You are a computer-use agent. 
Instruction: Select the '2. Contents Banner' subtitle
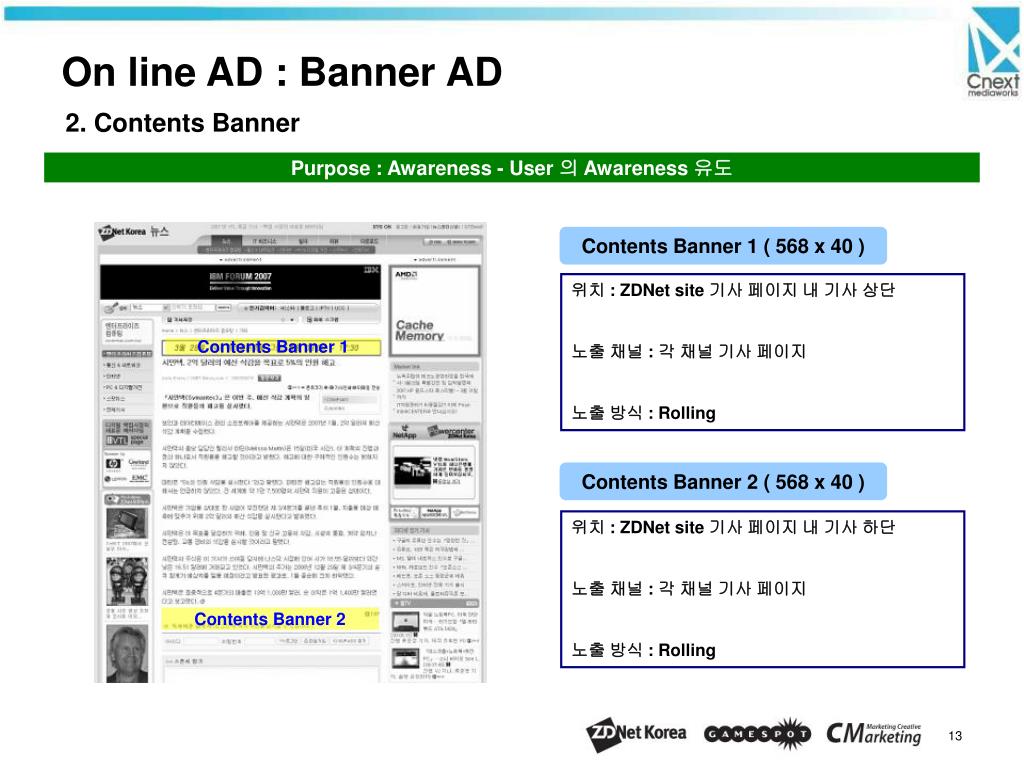182,123
